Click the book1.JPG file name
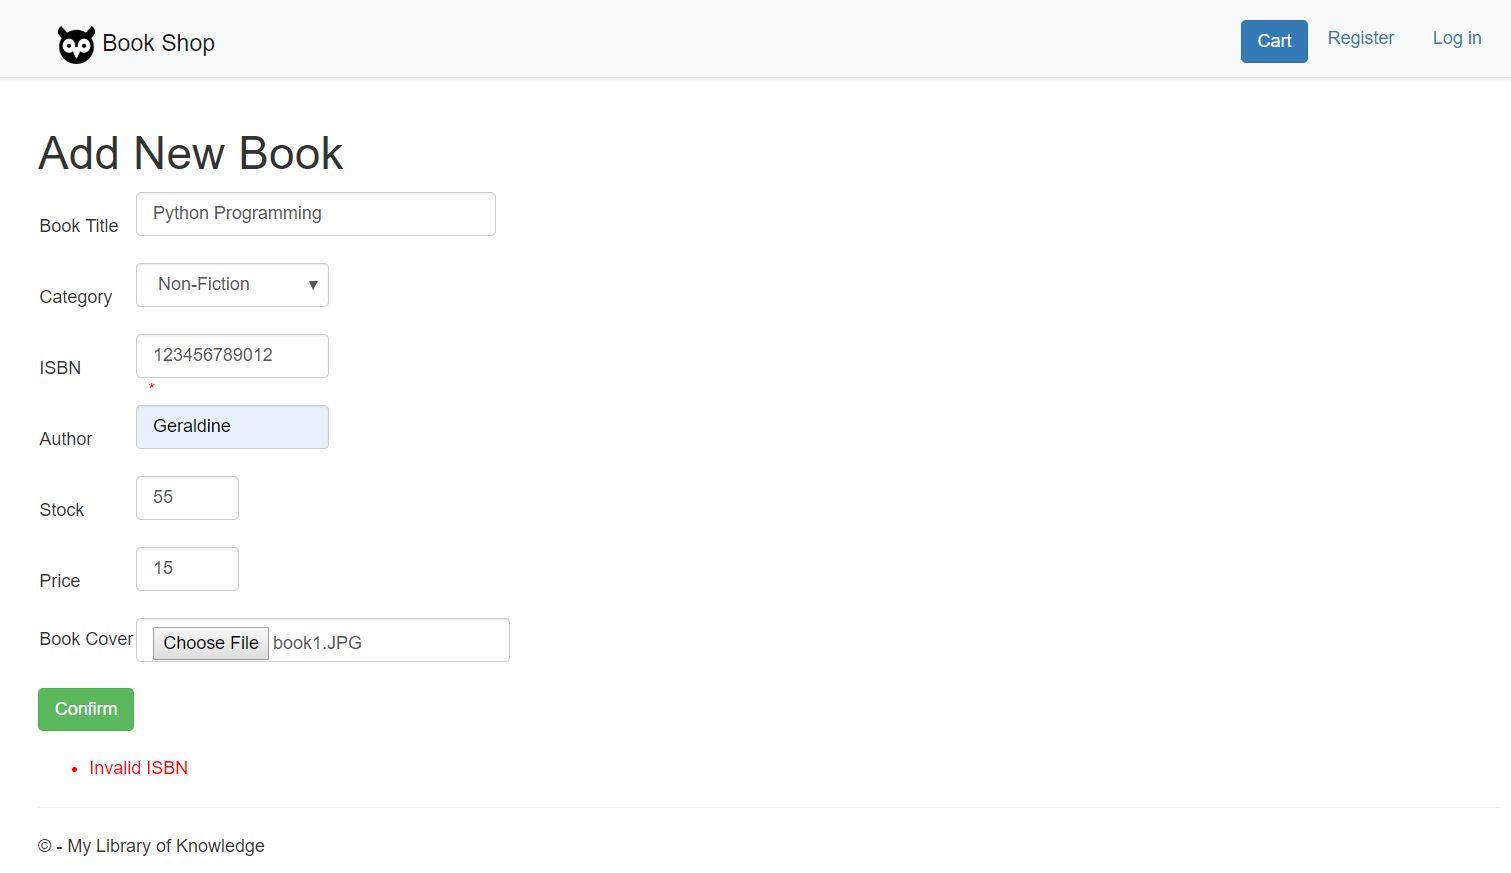Viewport: 1511px width, 873px height. tap(317, 643)
